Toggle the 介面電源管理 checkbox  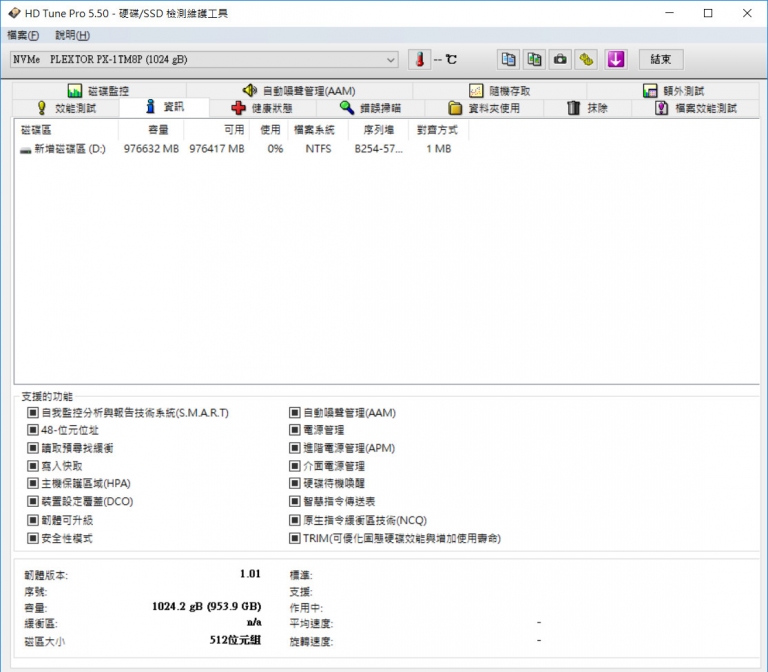[x=294, y=466]
